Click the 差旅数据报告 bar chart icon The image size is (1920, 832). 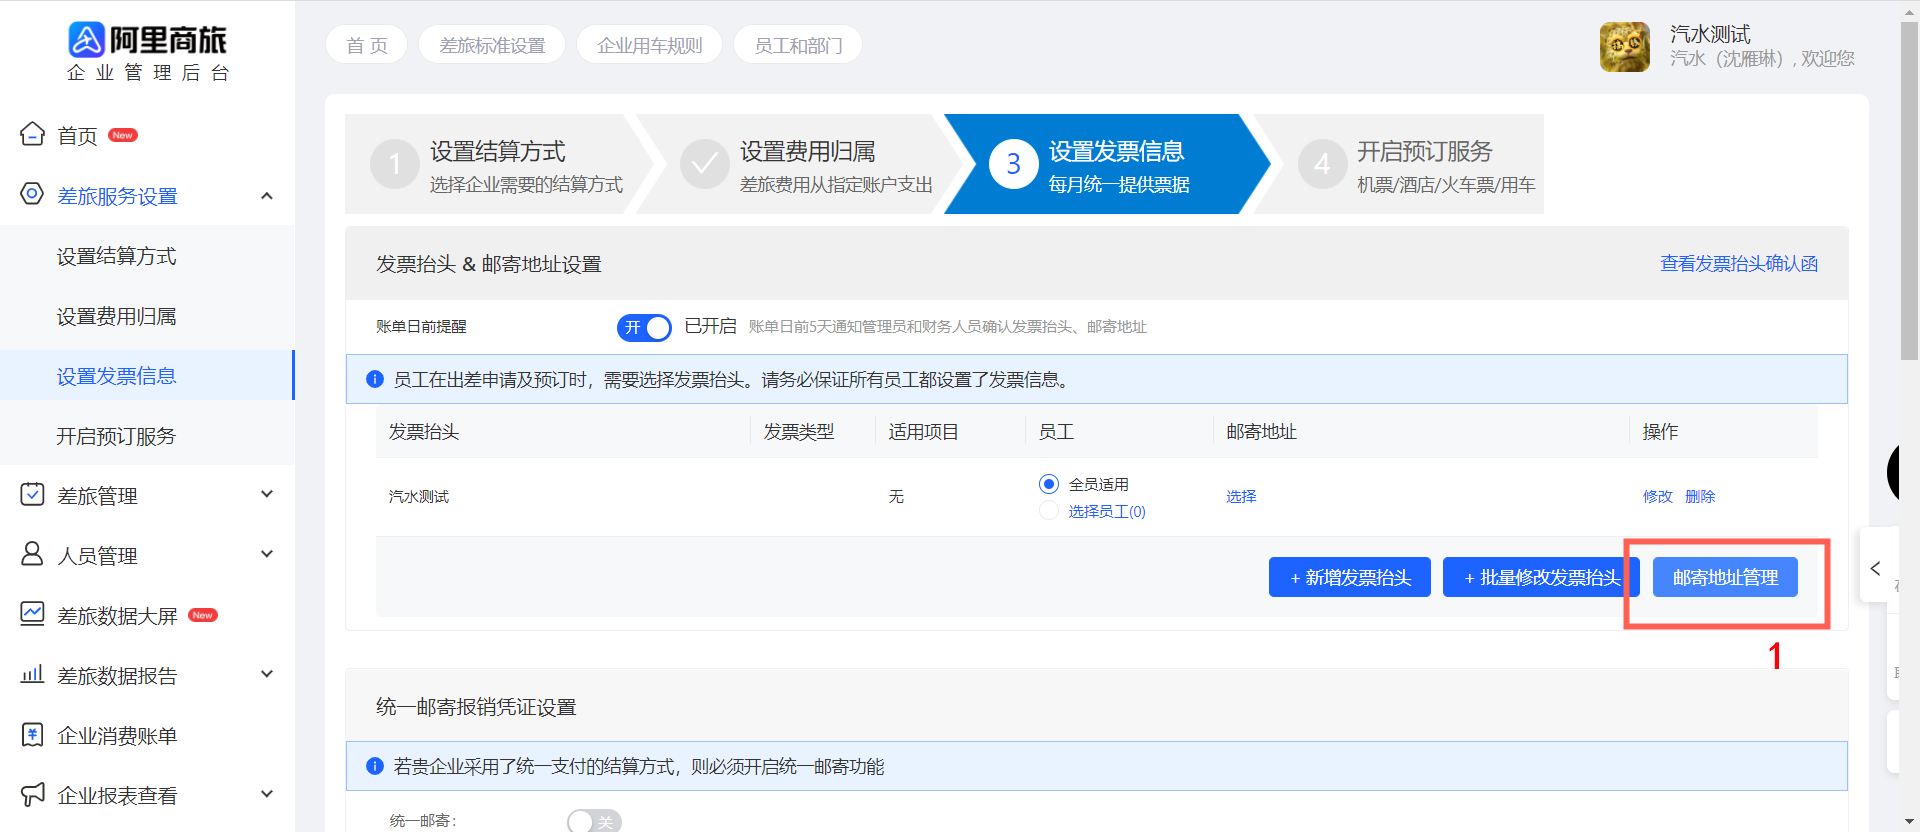32,674
